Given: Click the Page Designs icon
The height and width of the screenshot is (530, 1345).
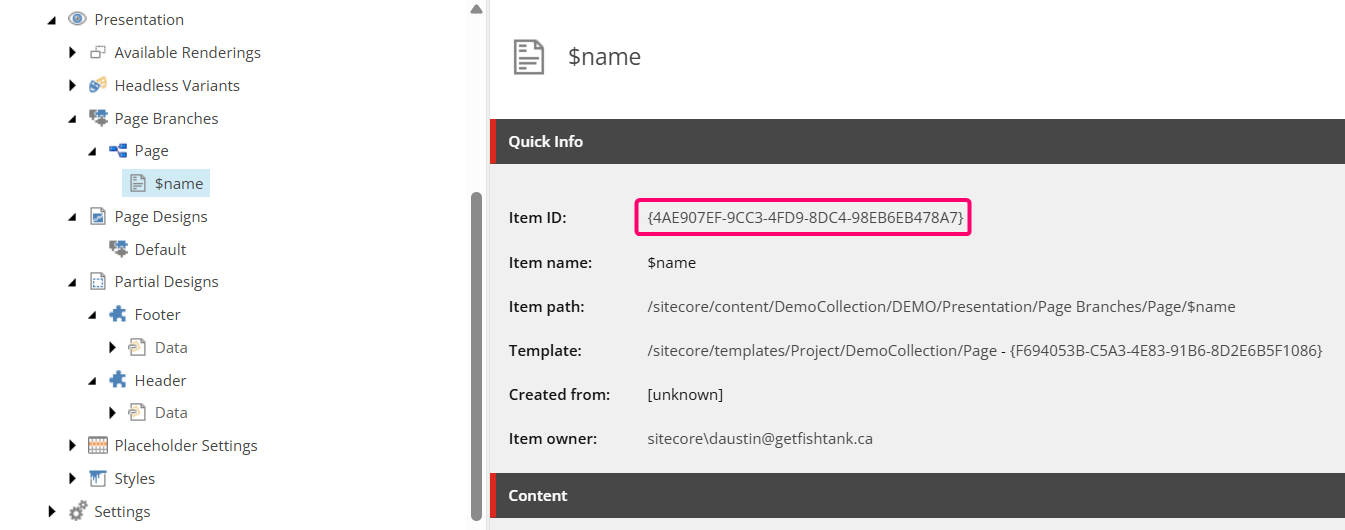Looking at the screenshot, I should 98,216.
